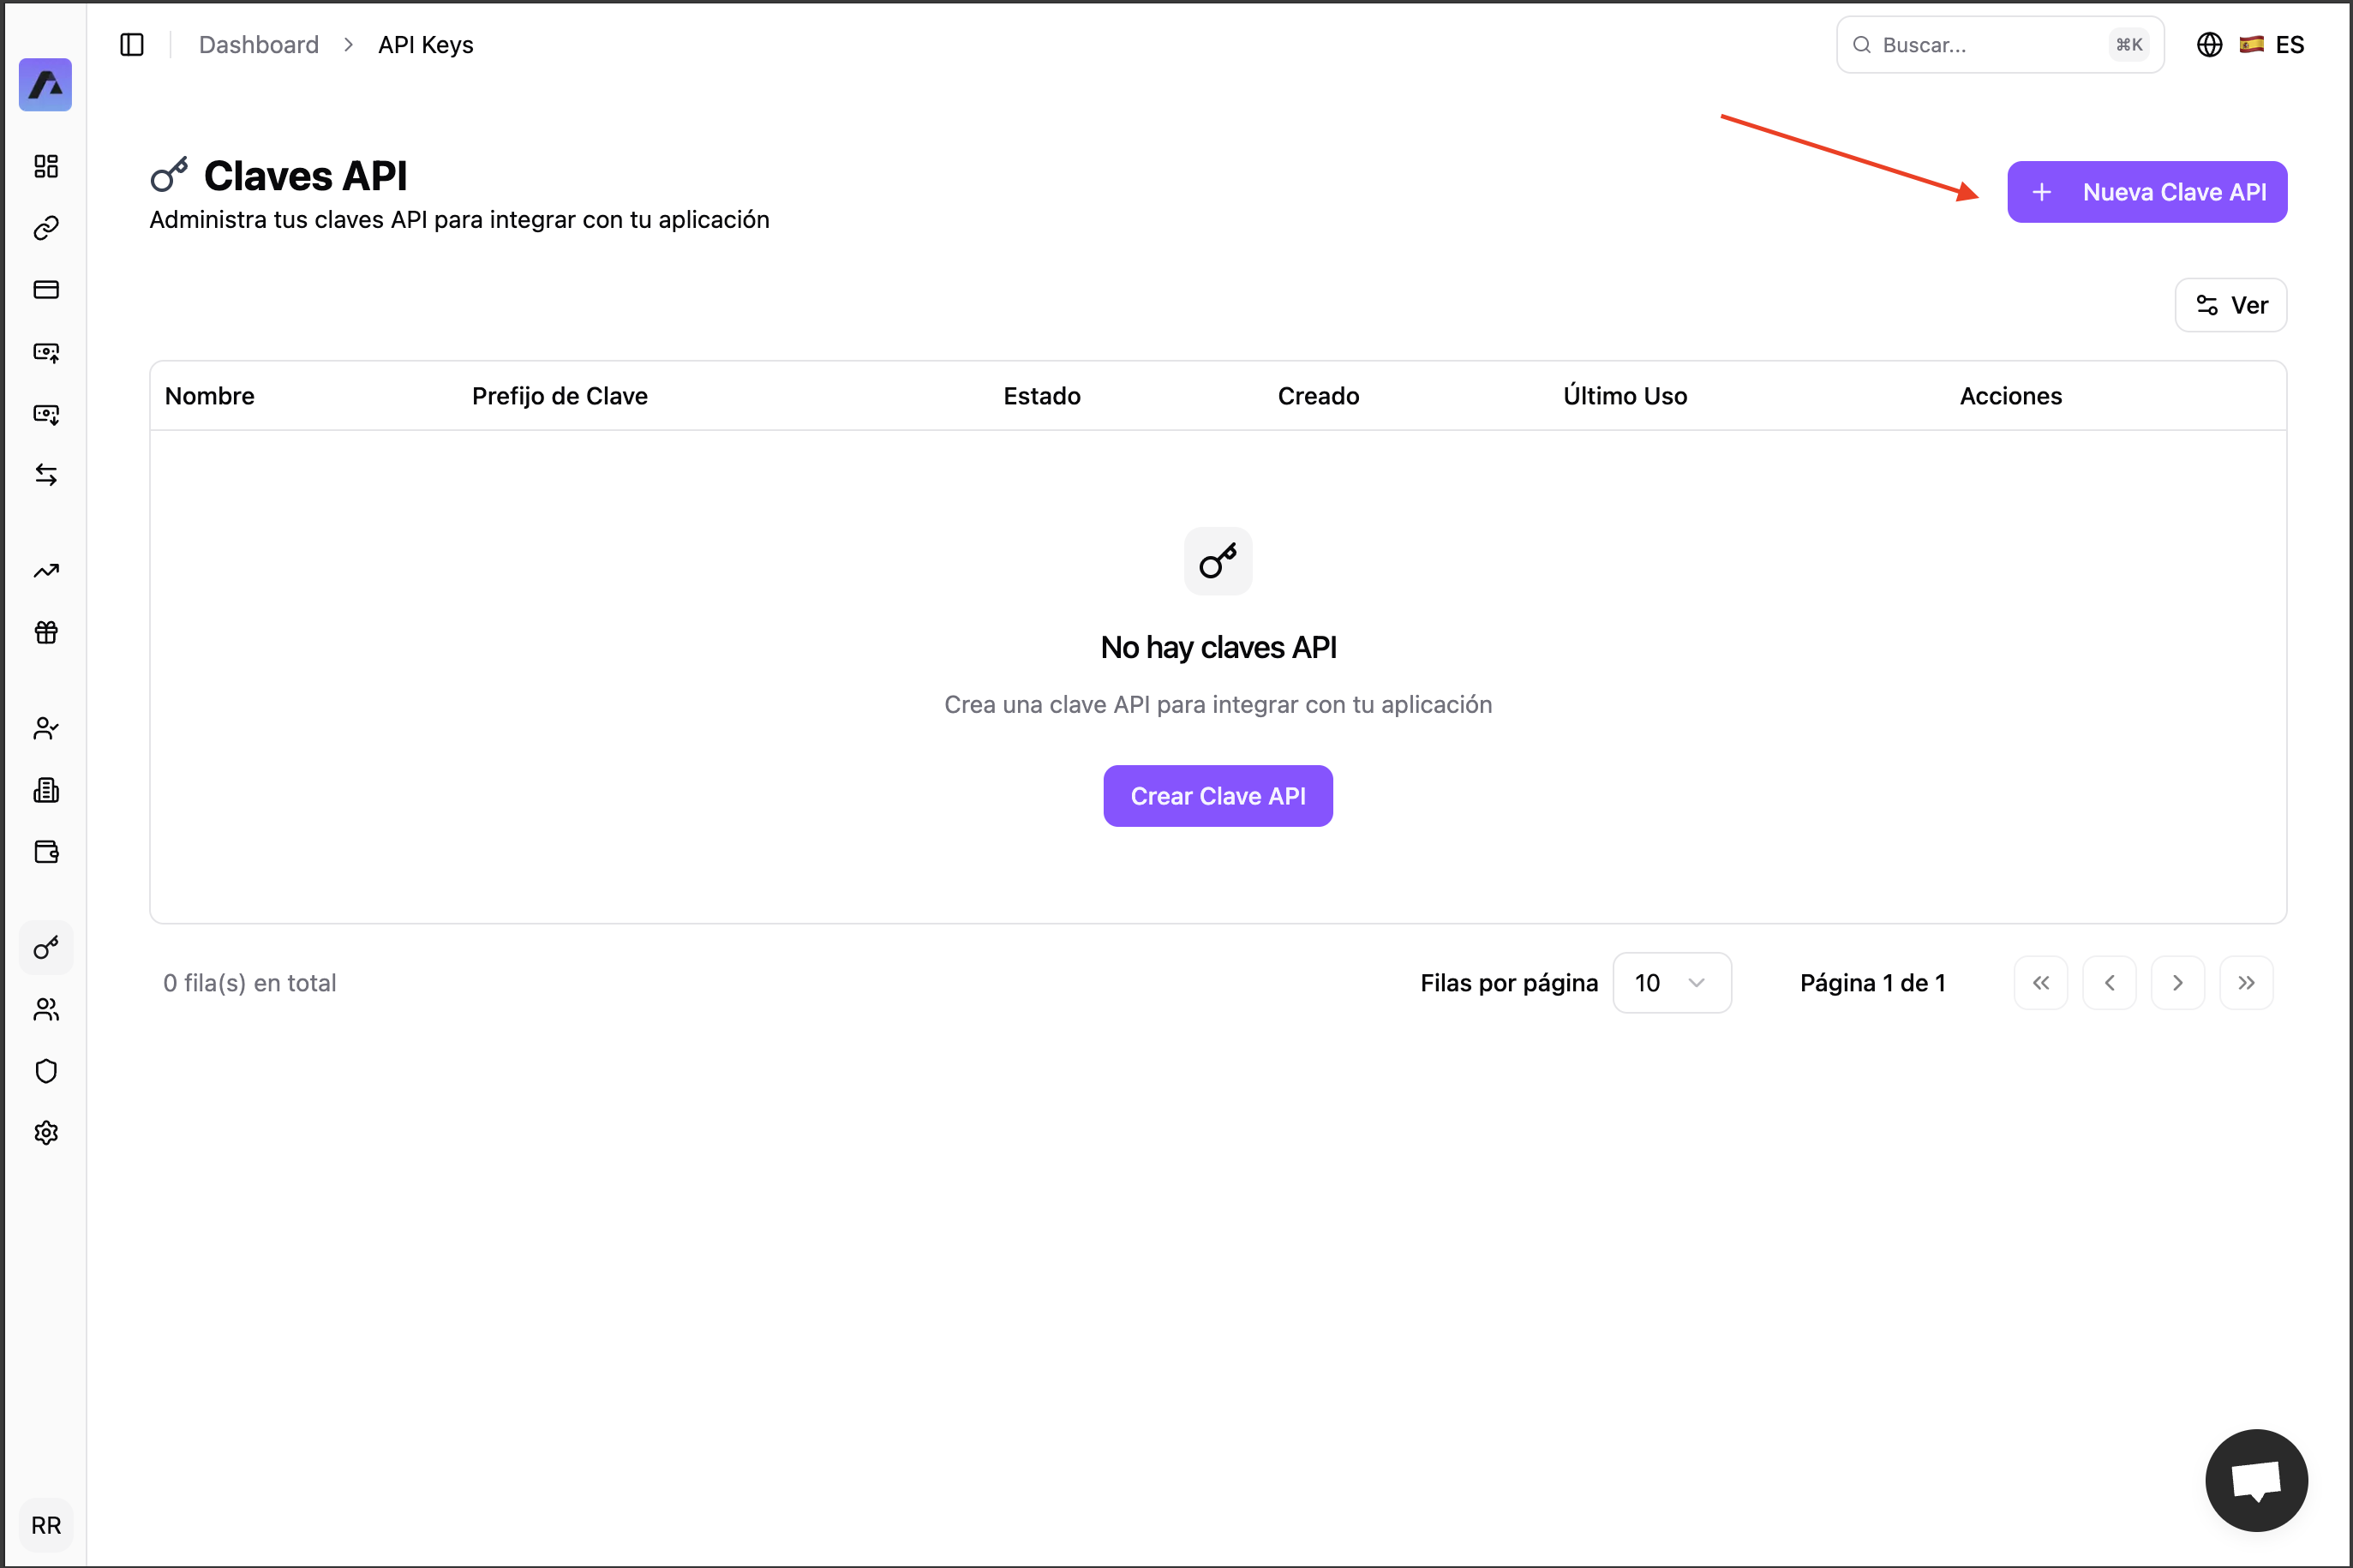Click Crear Clave API button

(1217, 796)
